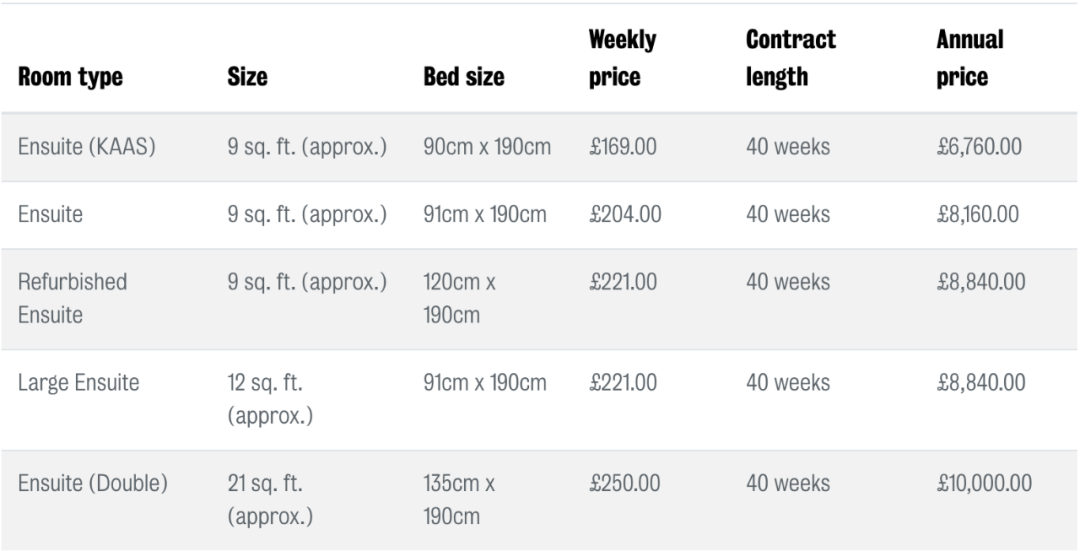Click the £250.00 weekly price

pyautogui.click(x=625, y=483)
